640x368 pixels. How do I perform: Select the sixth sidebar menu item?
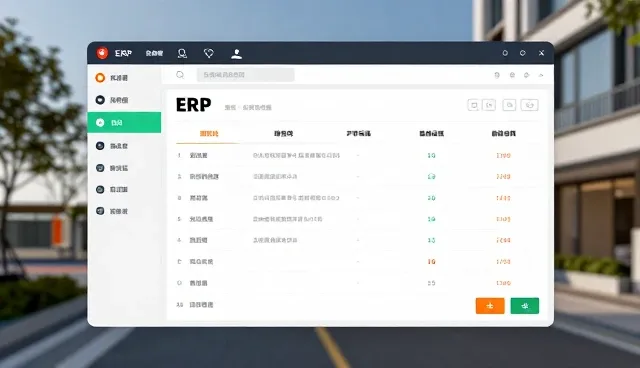pos(124,189)
